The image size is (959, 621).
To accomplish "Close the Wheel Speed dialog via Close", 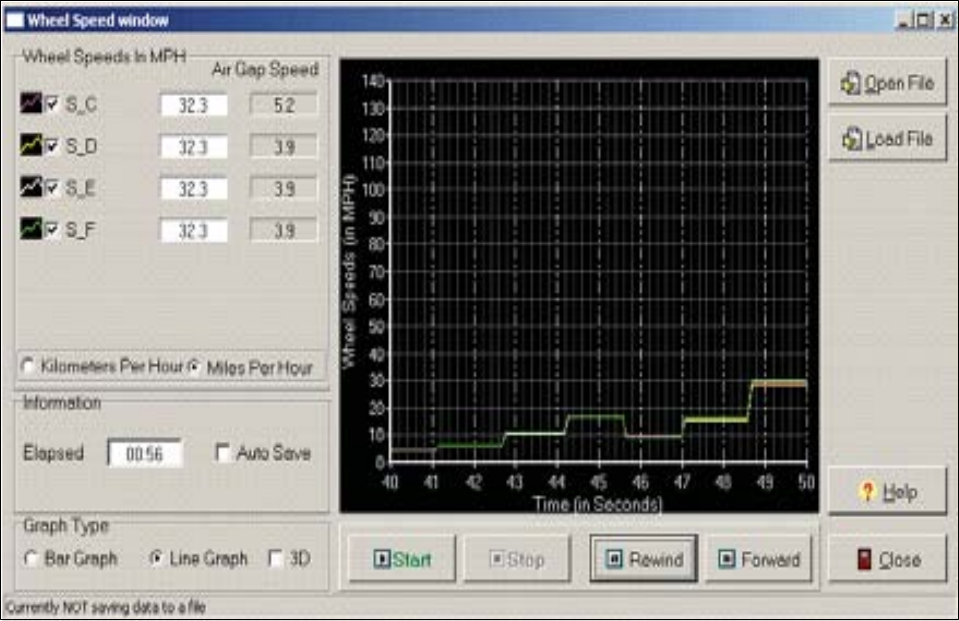I will (x=887, y=559).
